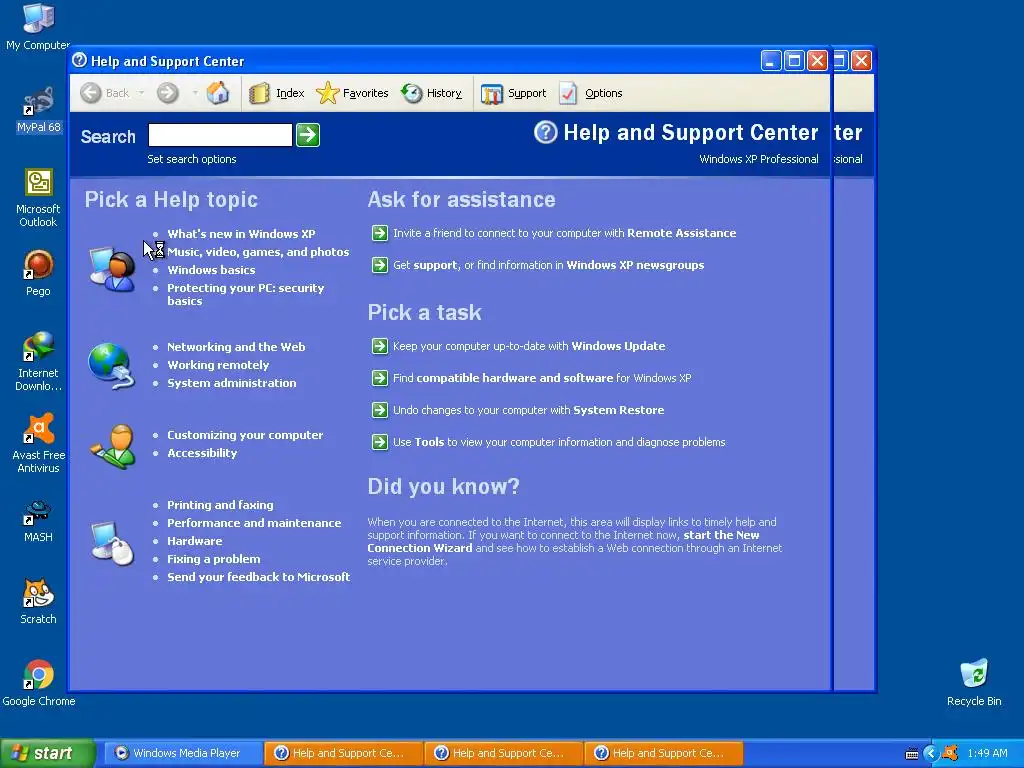This screenshot has width=1024, height=768.
Task: Open Customizing your computer topic
Action: 245,435
